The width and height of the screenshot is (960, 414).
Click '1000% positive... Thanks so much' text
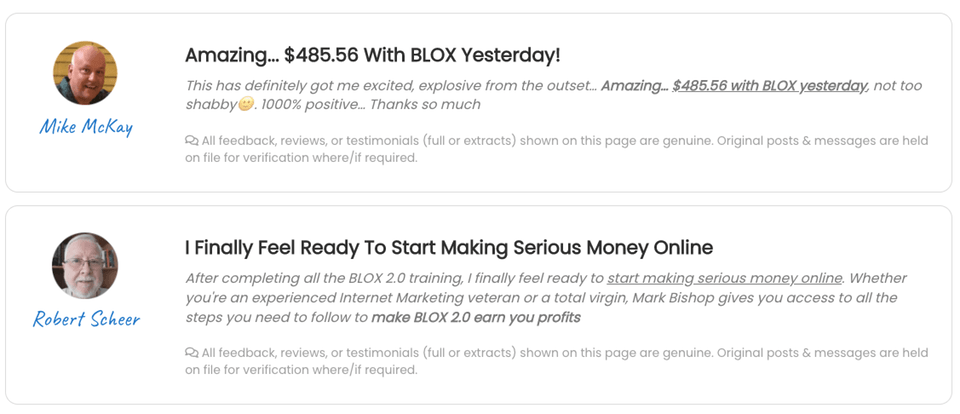click(369, 105)
